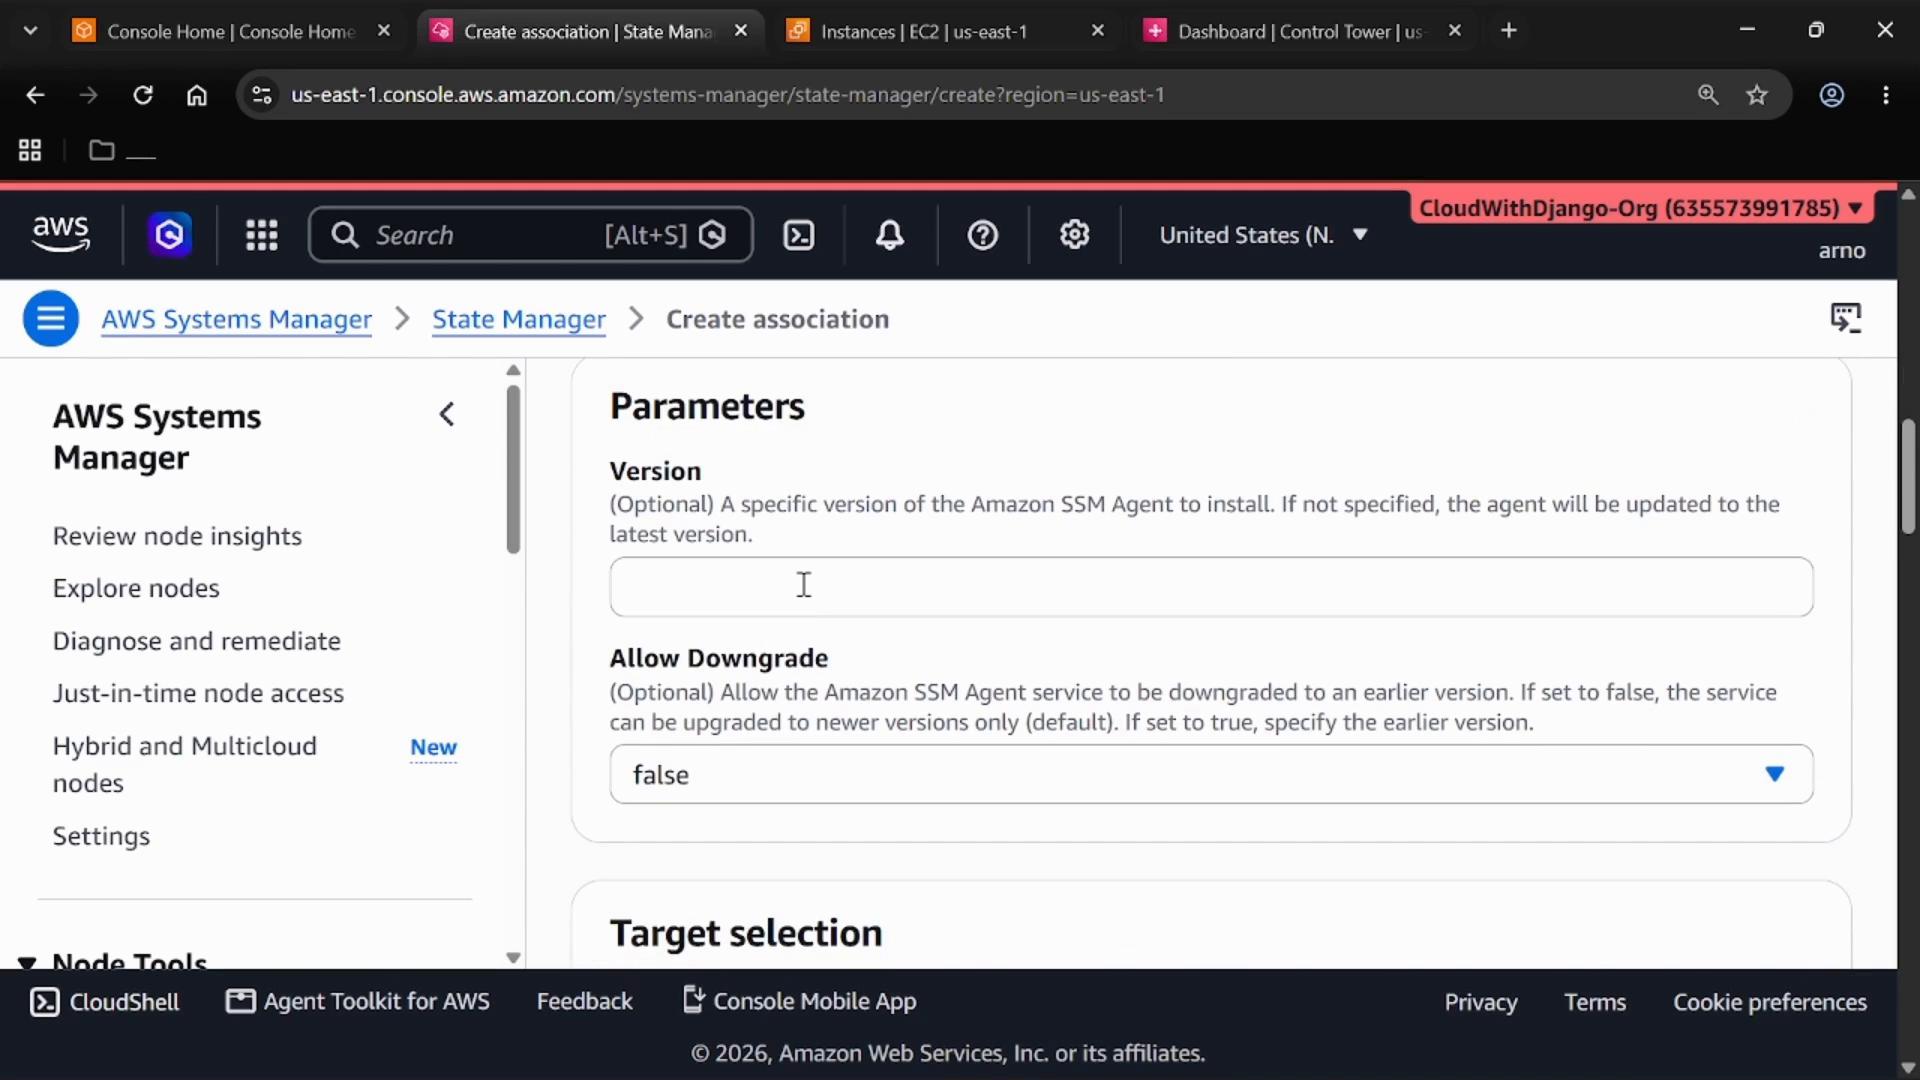Open the browser home page
This screenshot has height=1080, width=1920.
197,95
